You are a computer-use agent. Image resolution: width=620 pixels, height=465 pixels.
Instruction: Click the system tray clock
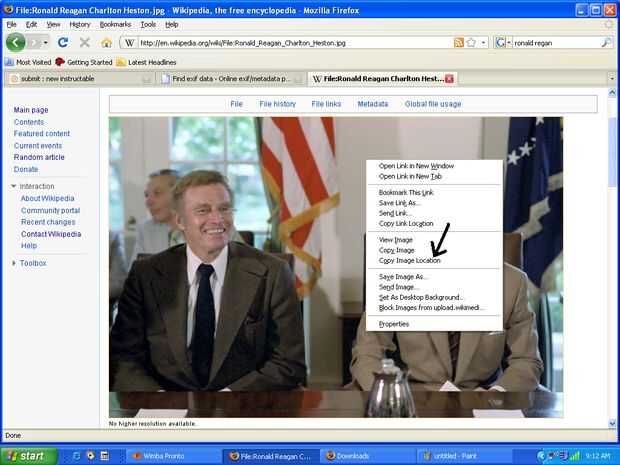coord(598,456)
